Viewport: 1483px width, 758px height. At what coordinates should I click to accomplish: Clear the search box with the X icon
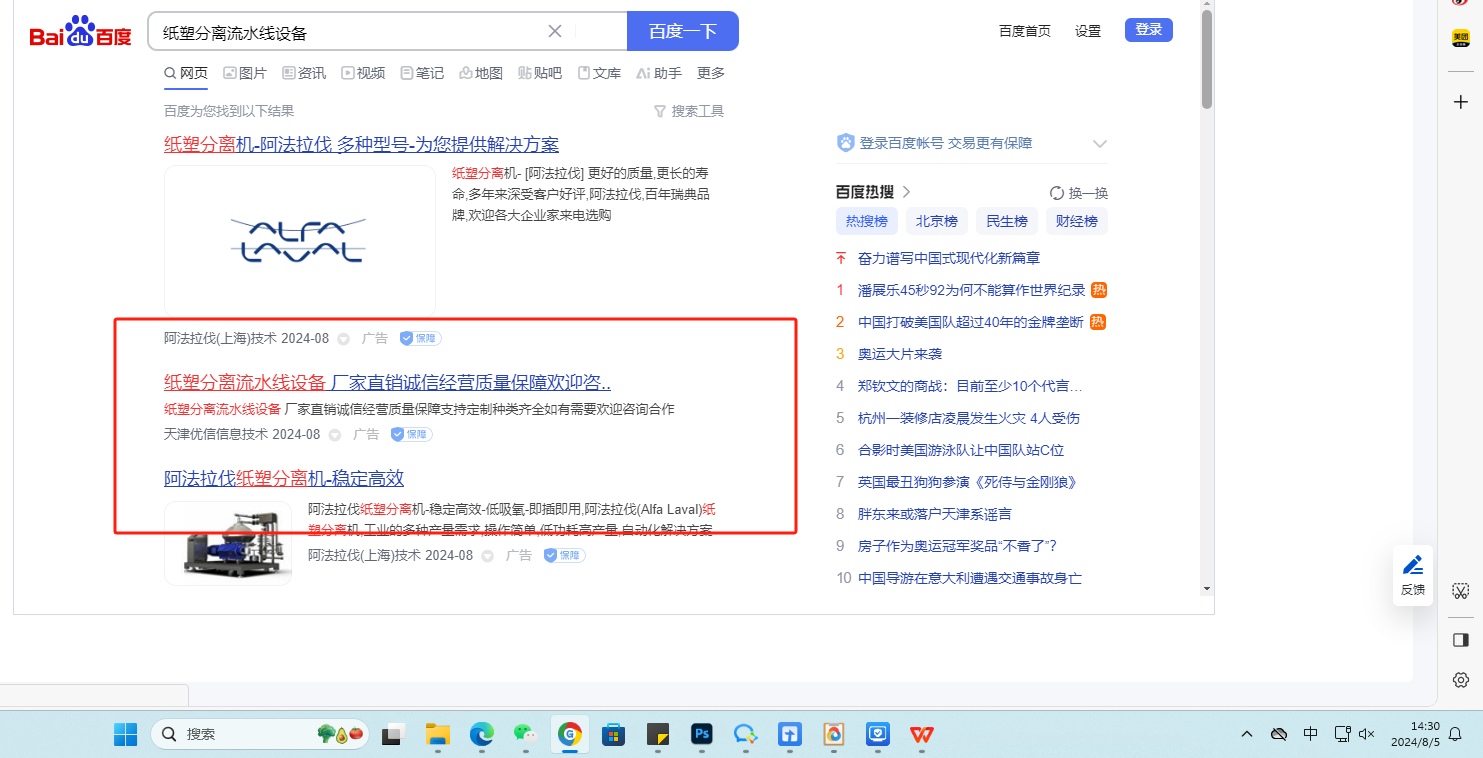pyautogui.click(x=555, y=31)
